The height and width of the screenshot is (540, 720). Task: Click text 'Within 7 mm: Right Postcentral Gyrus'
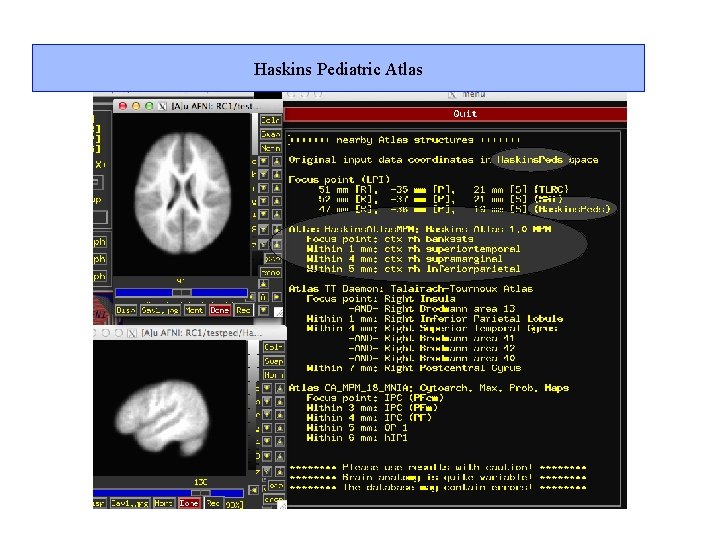click(x=414, y=368)
